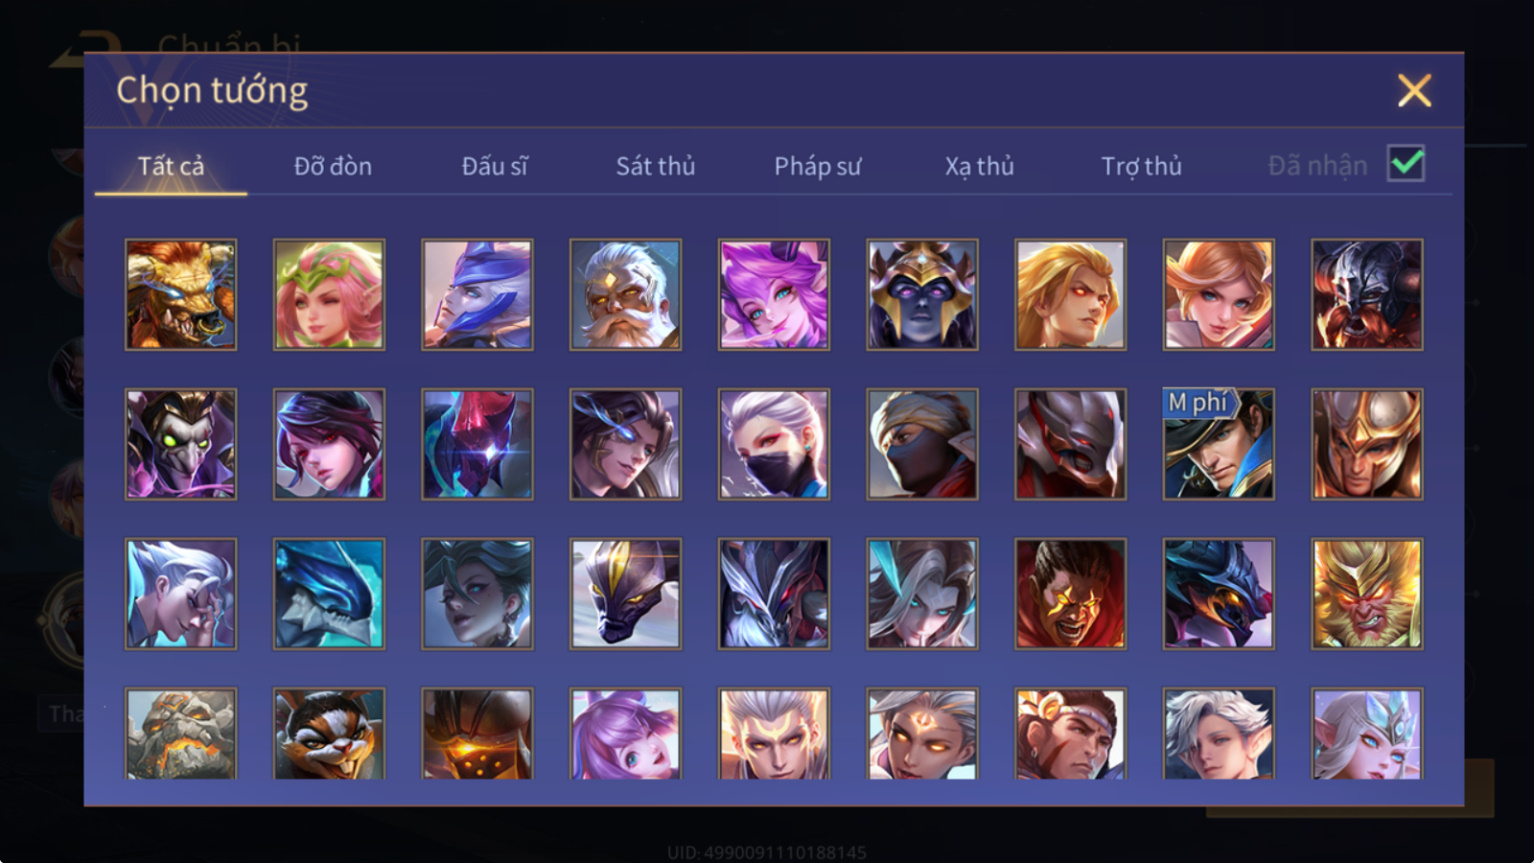This screenshot has height=863, width=1534.
Task: Close the "Chọn tướng" dialog
Action: click(1414, 91)
